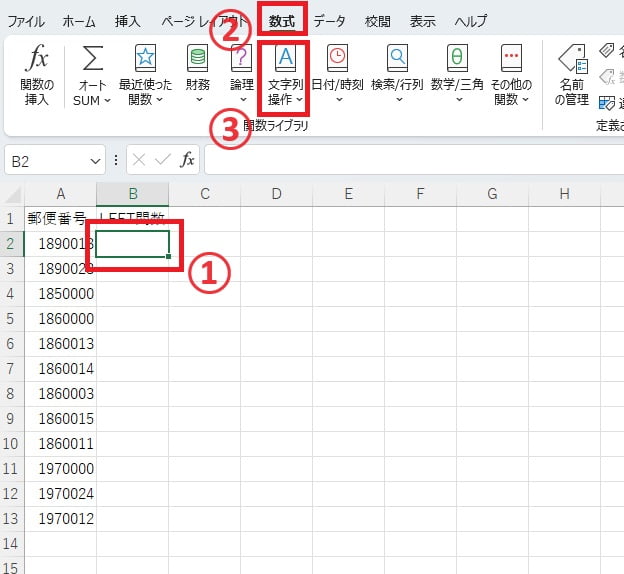Select column C header
Viewport: 624px width, 574px height.
(205, 194)
